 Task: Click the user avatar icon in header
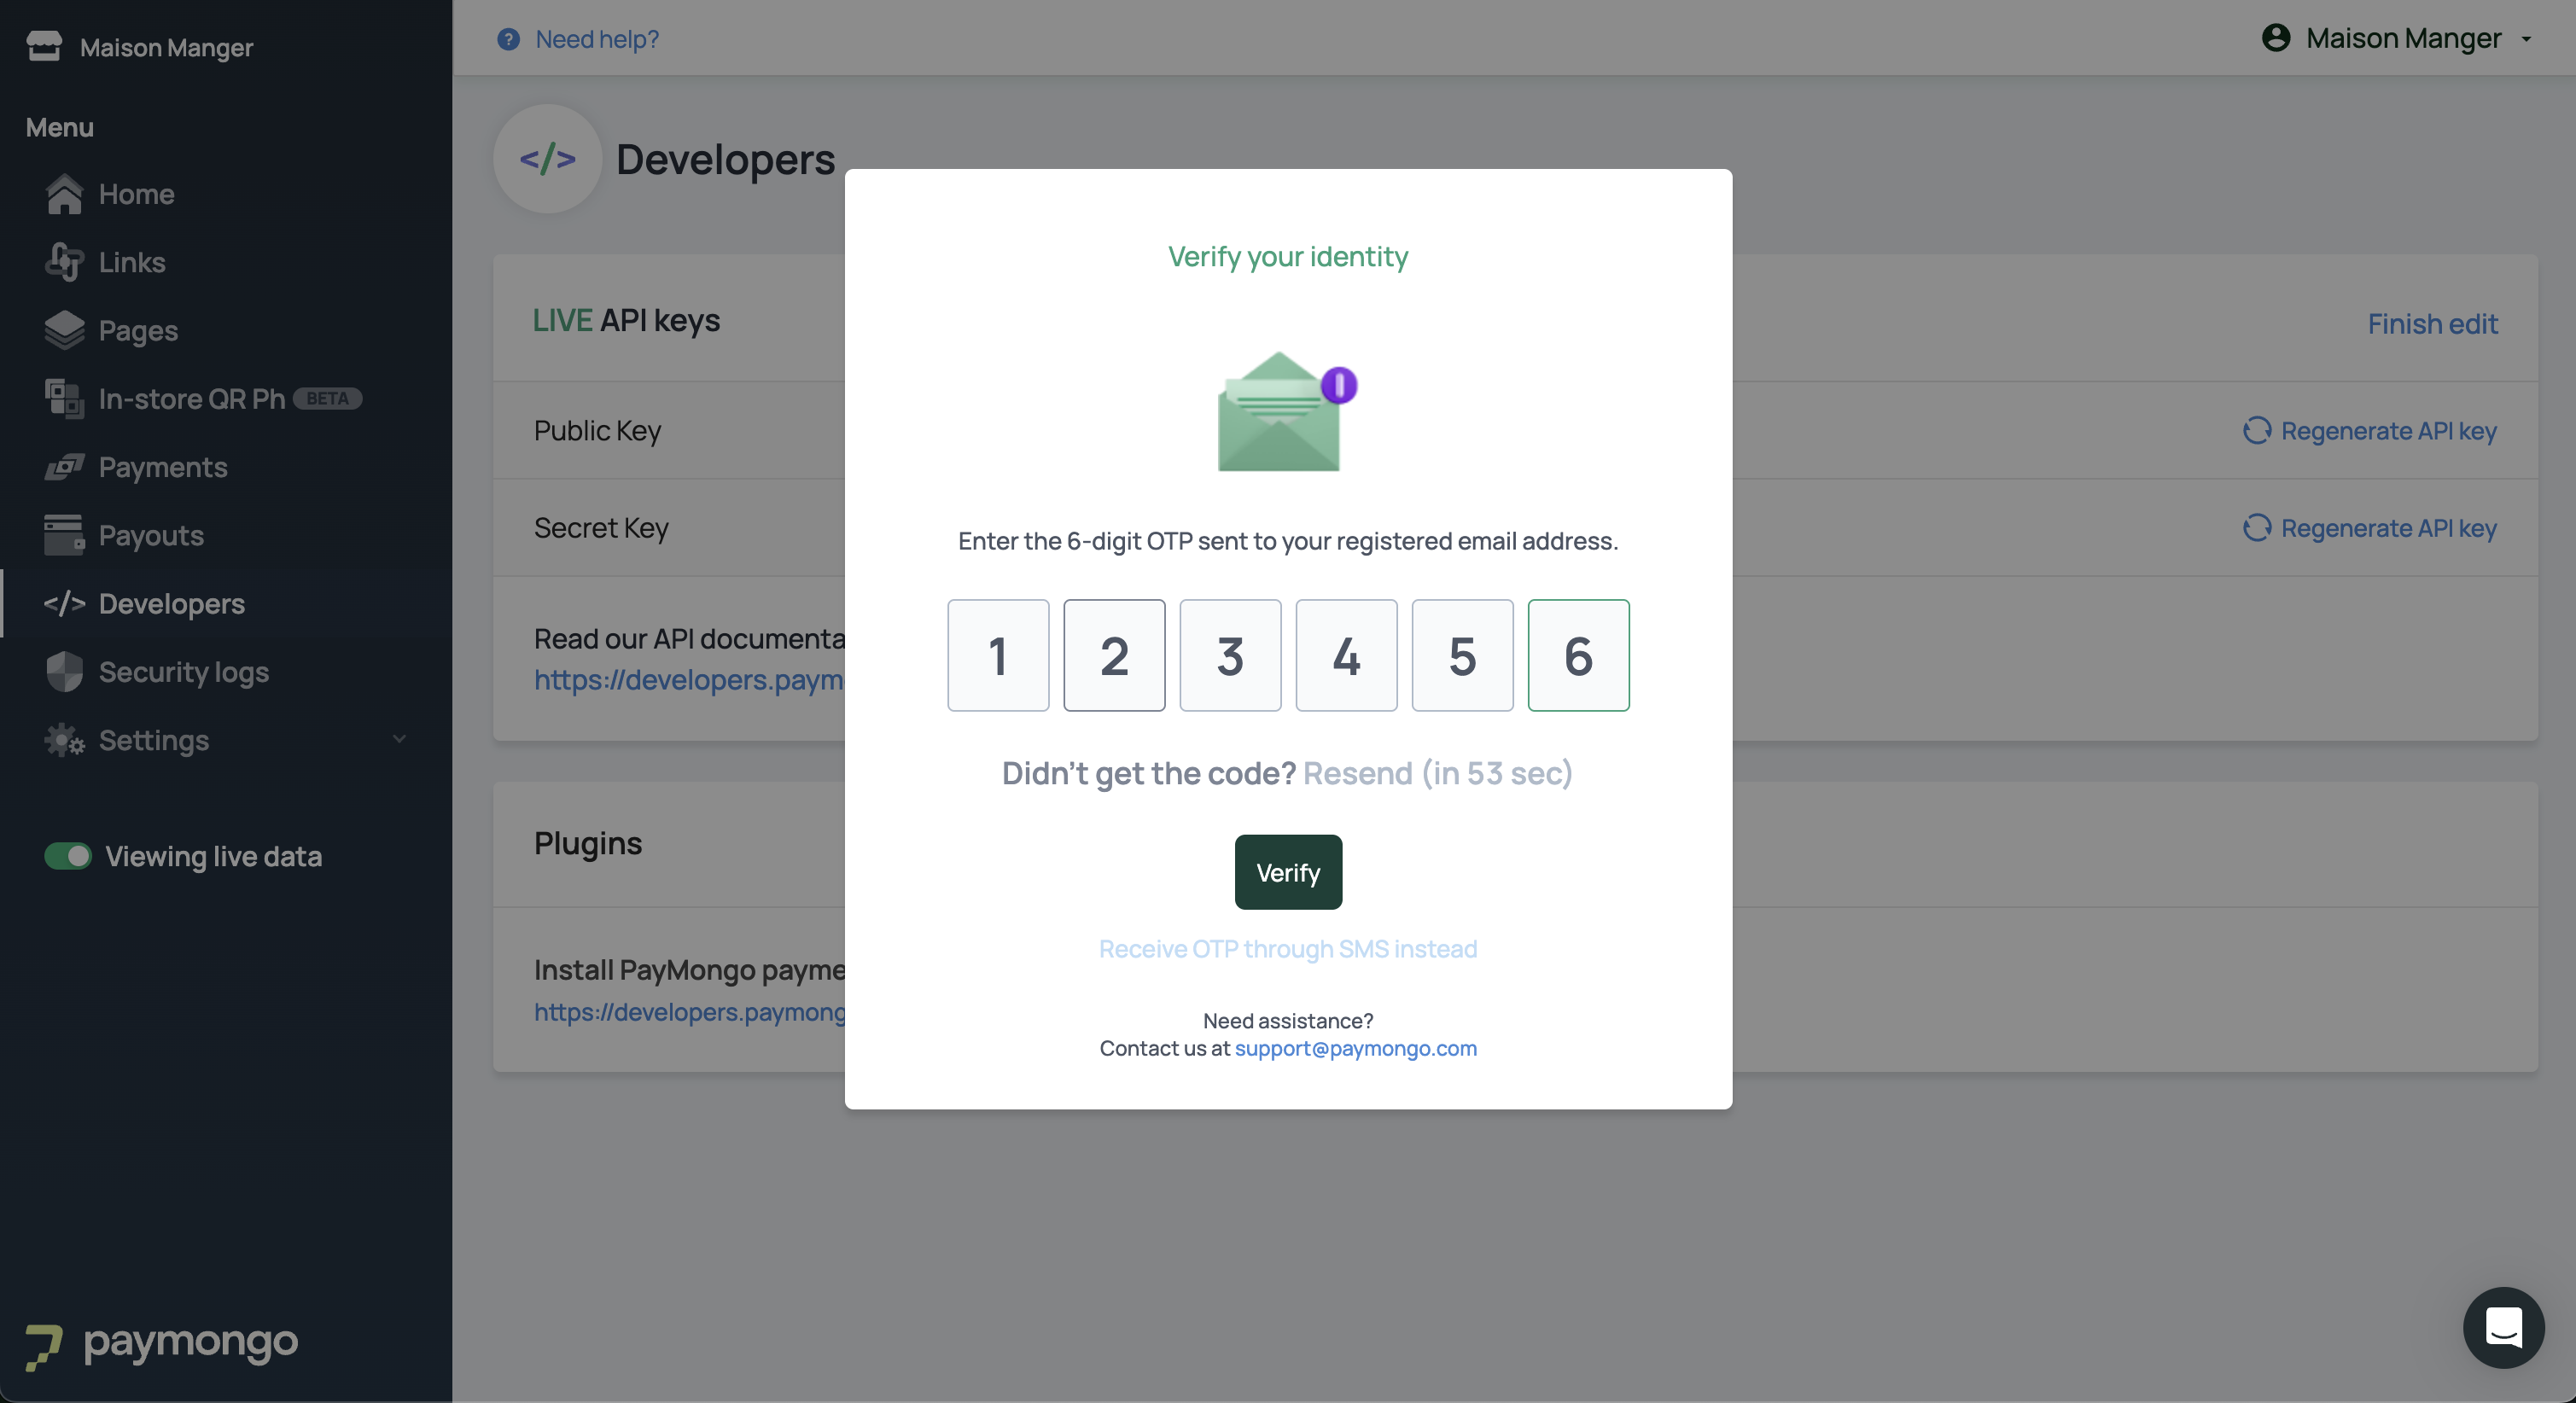coord(2276,38)
